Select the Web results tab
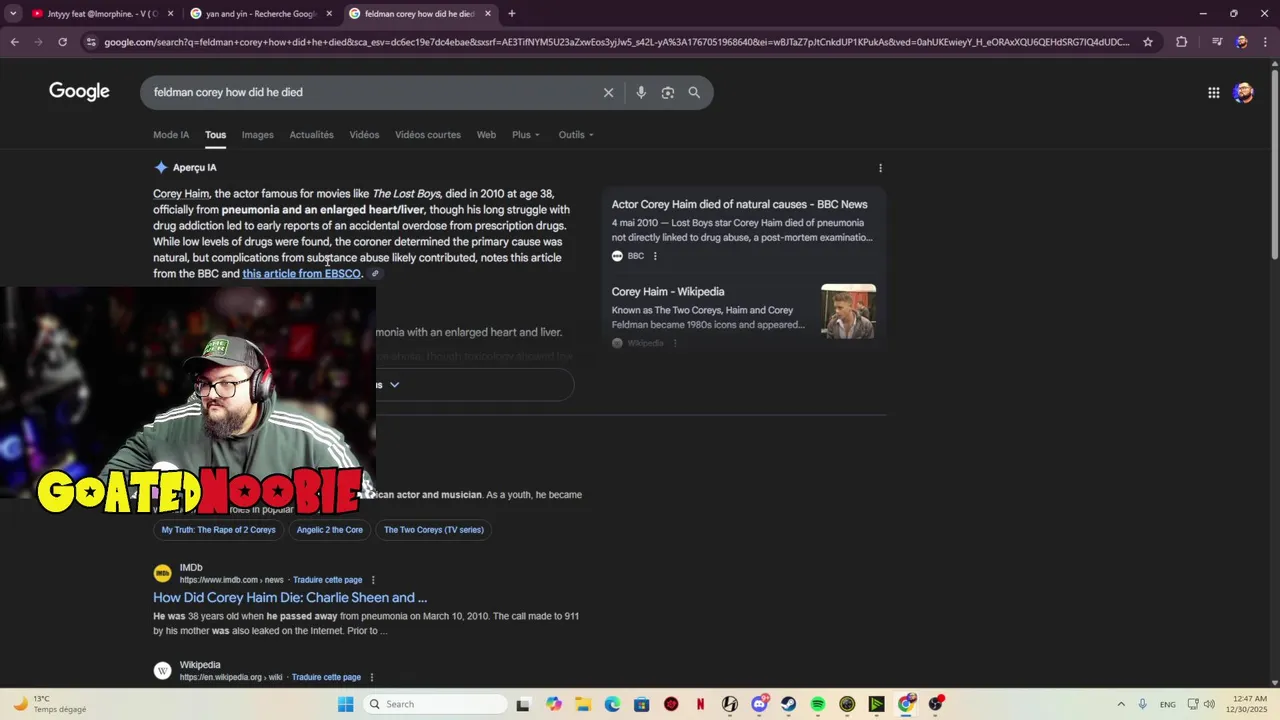 click(486, 135)
